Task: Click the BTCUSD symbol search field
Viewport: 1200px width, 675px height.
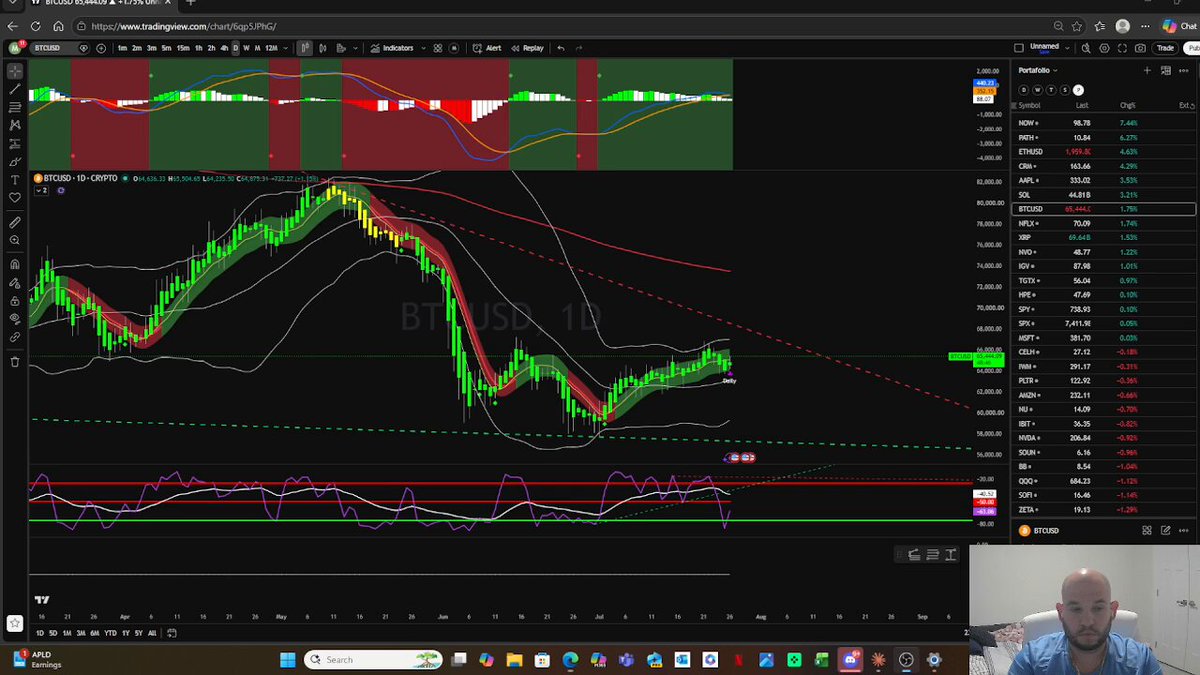Action: coord(58,48)
